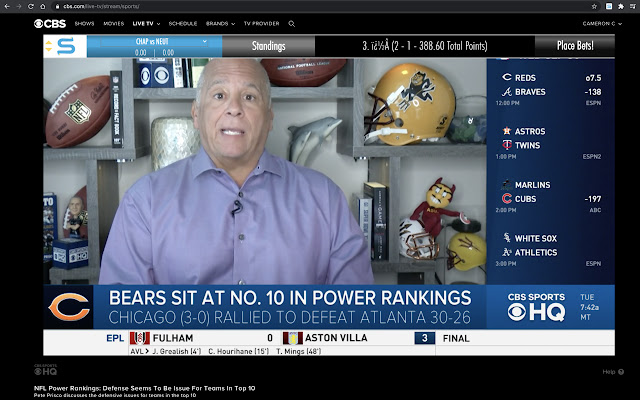Open the blue extension icon in toolbar
Viewport: 640px width, 400px height.
pyautogui.click(x=609, y=7)
